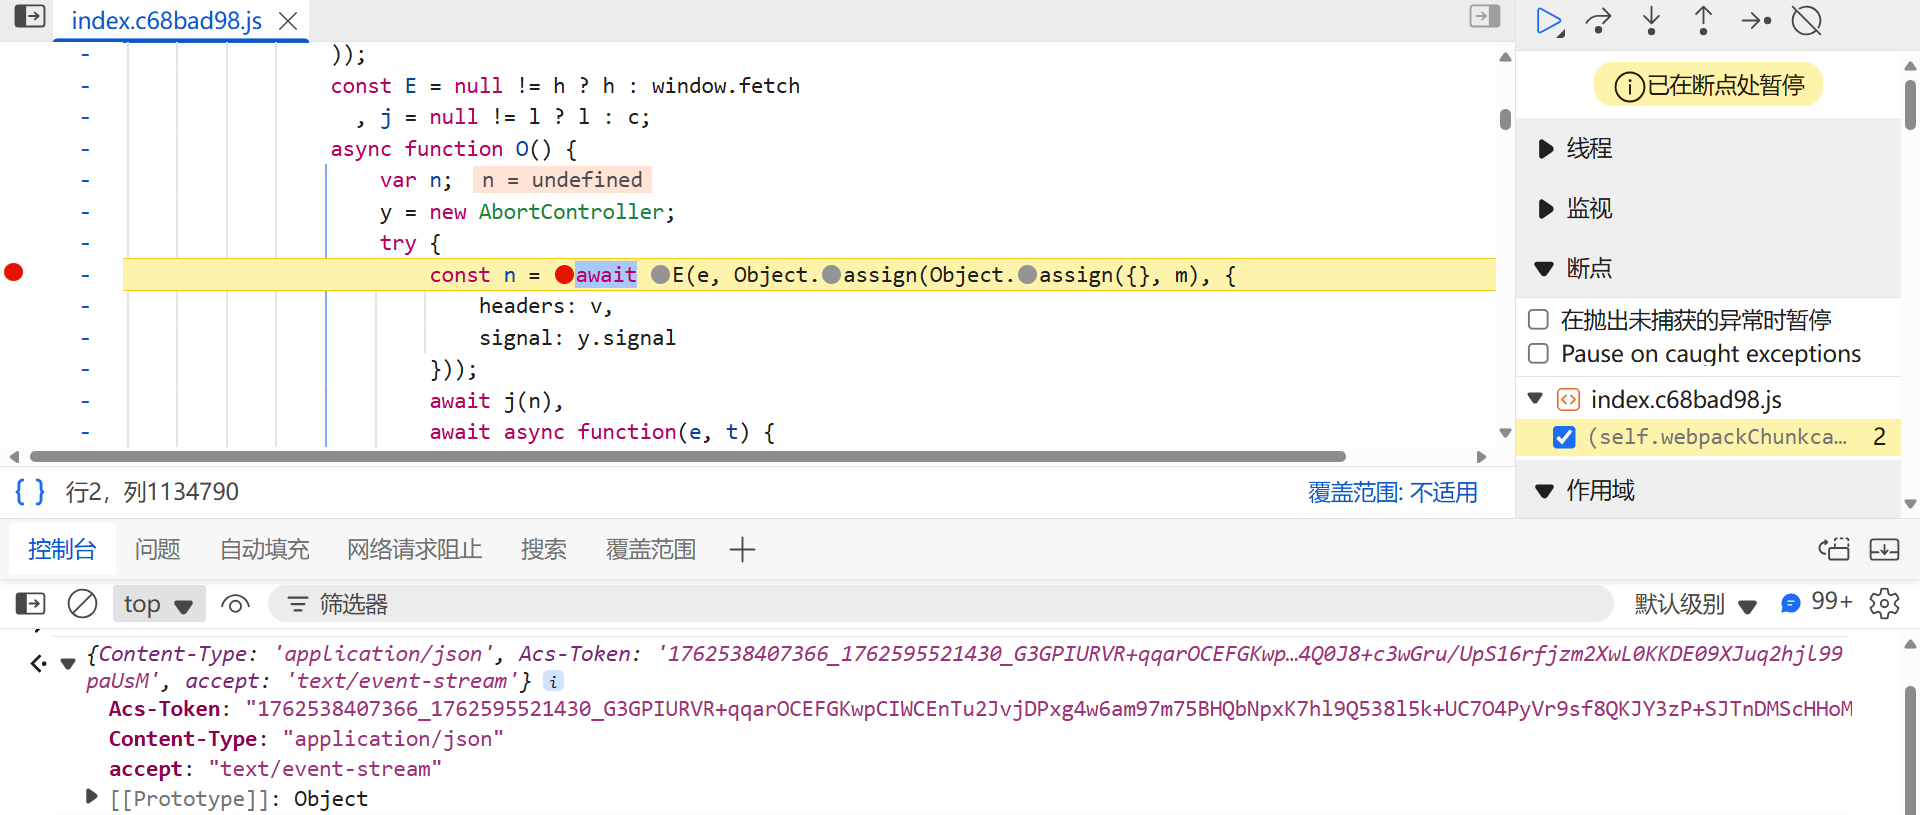Viewport: 1920px width, 815px height.
Task: Click the step over function icon
Action: pos(1599,21)
